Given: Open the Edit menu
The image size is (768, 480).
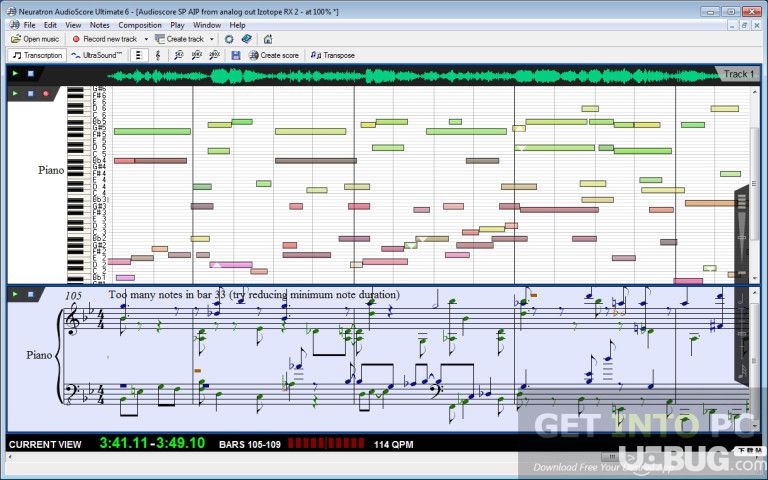Looking at the screenshot, I should (x=50, y=25).
